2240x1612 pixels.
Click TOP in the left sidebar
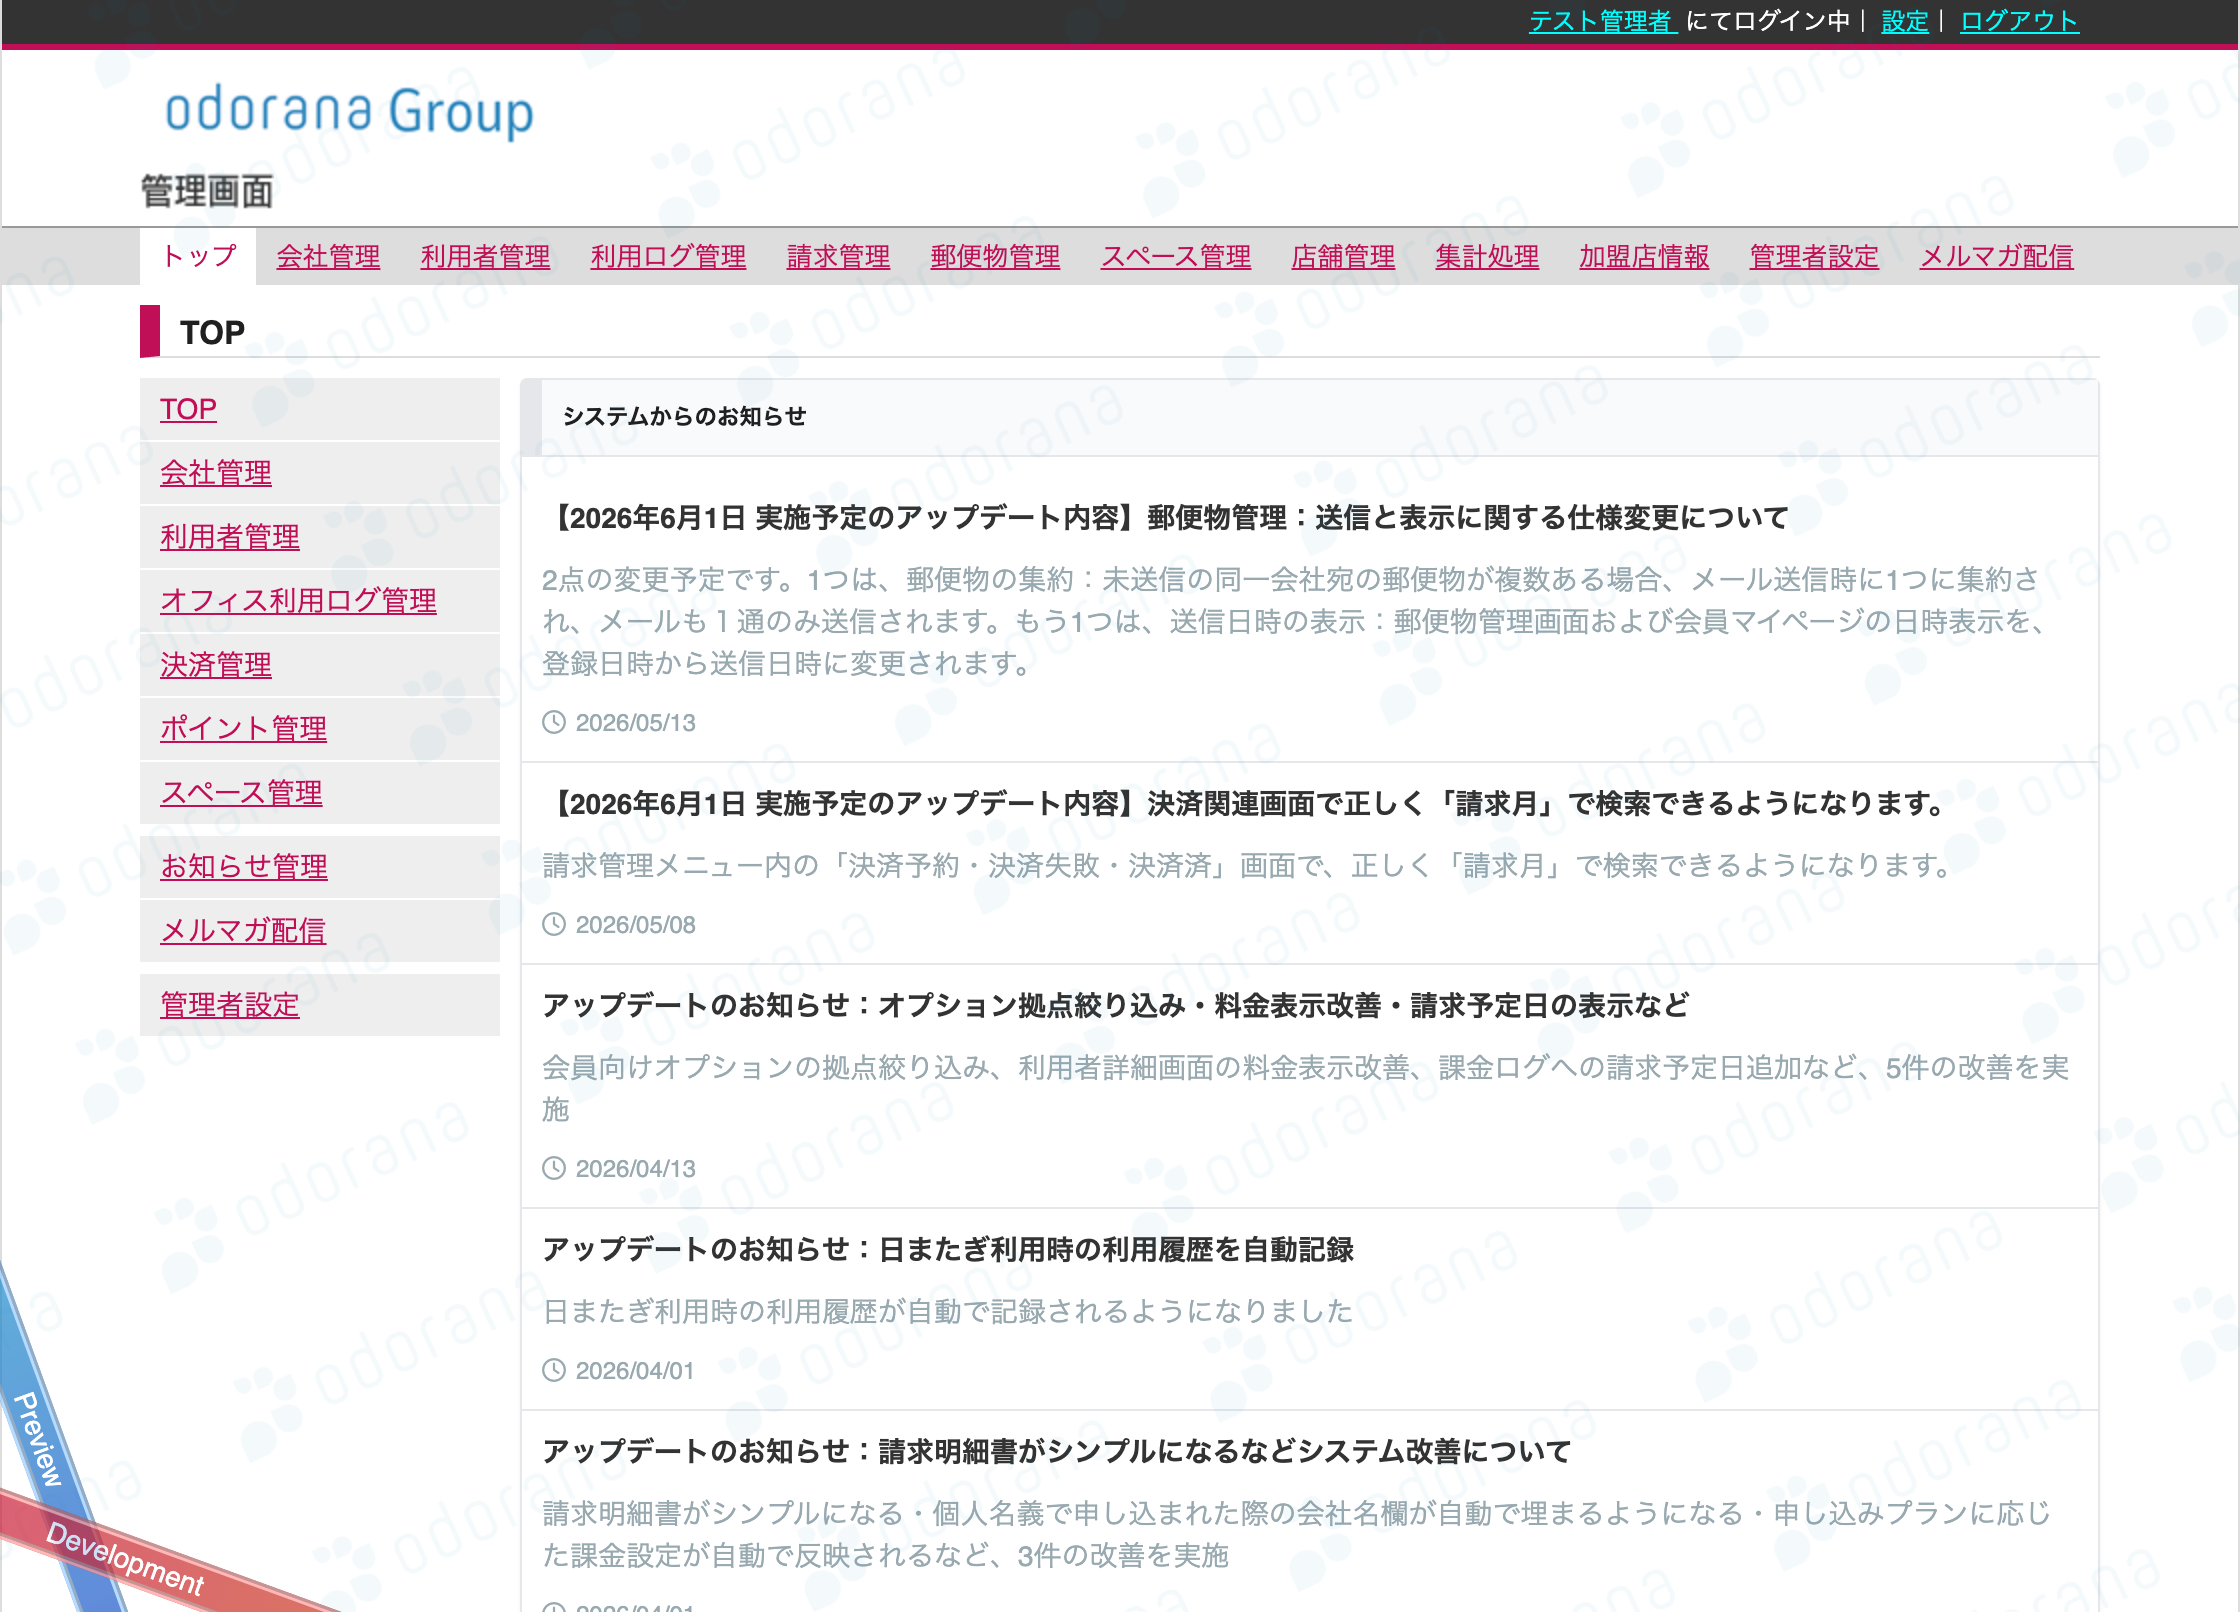tap(188, 409)
